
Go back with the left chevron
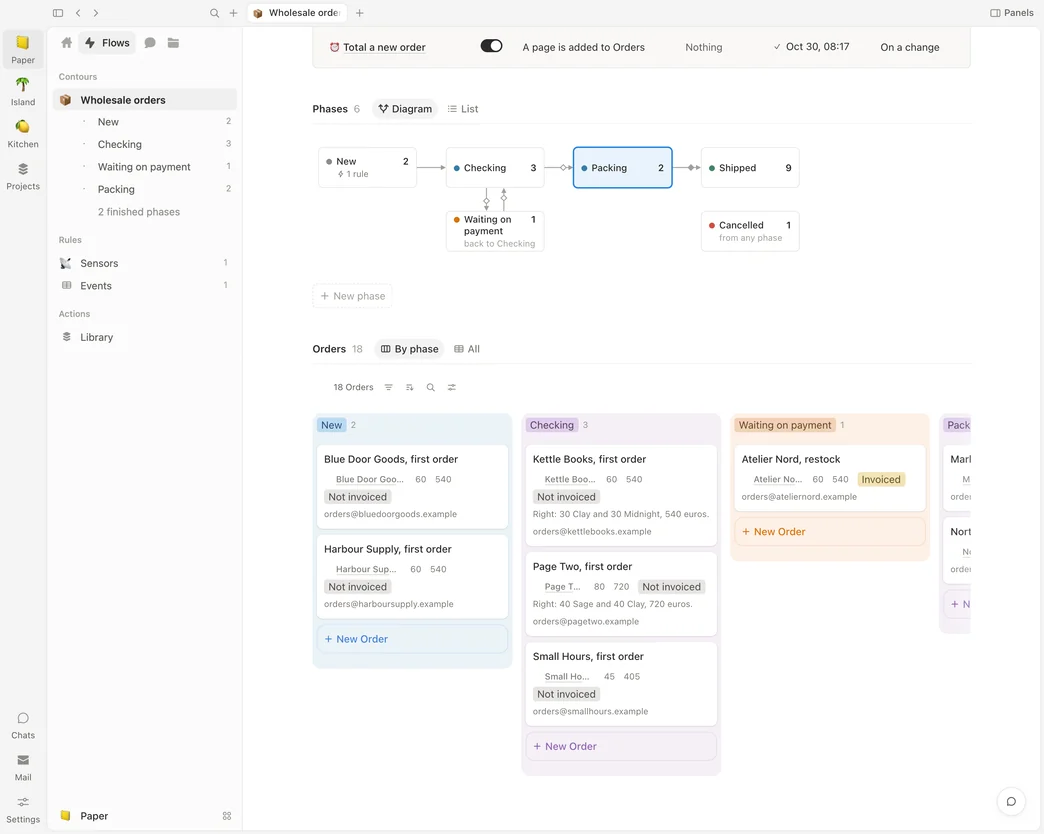point(78,13)
